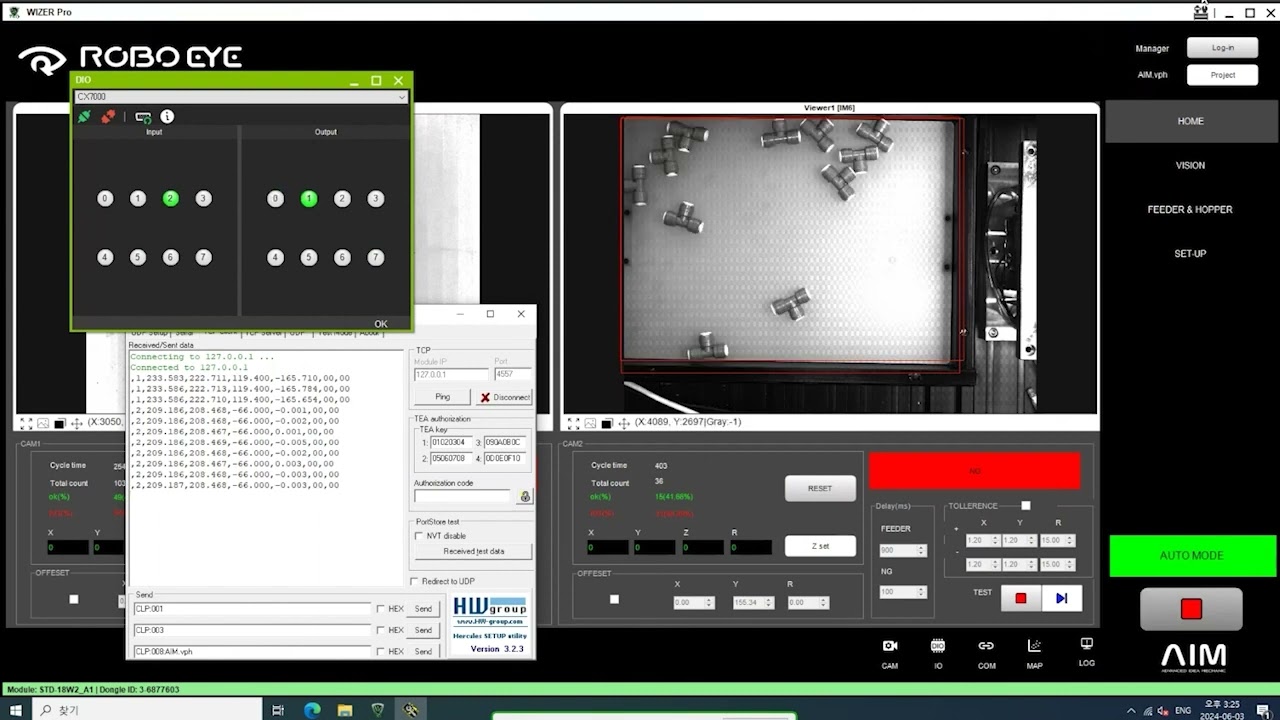
Task: Click the black overlay square icon under Viewer1
Action: point(607,423)
